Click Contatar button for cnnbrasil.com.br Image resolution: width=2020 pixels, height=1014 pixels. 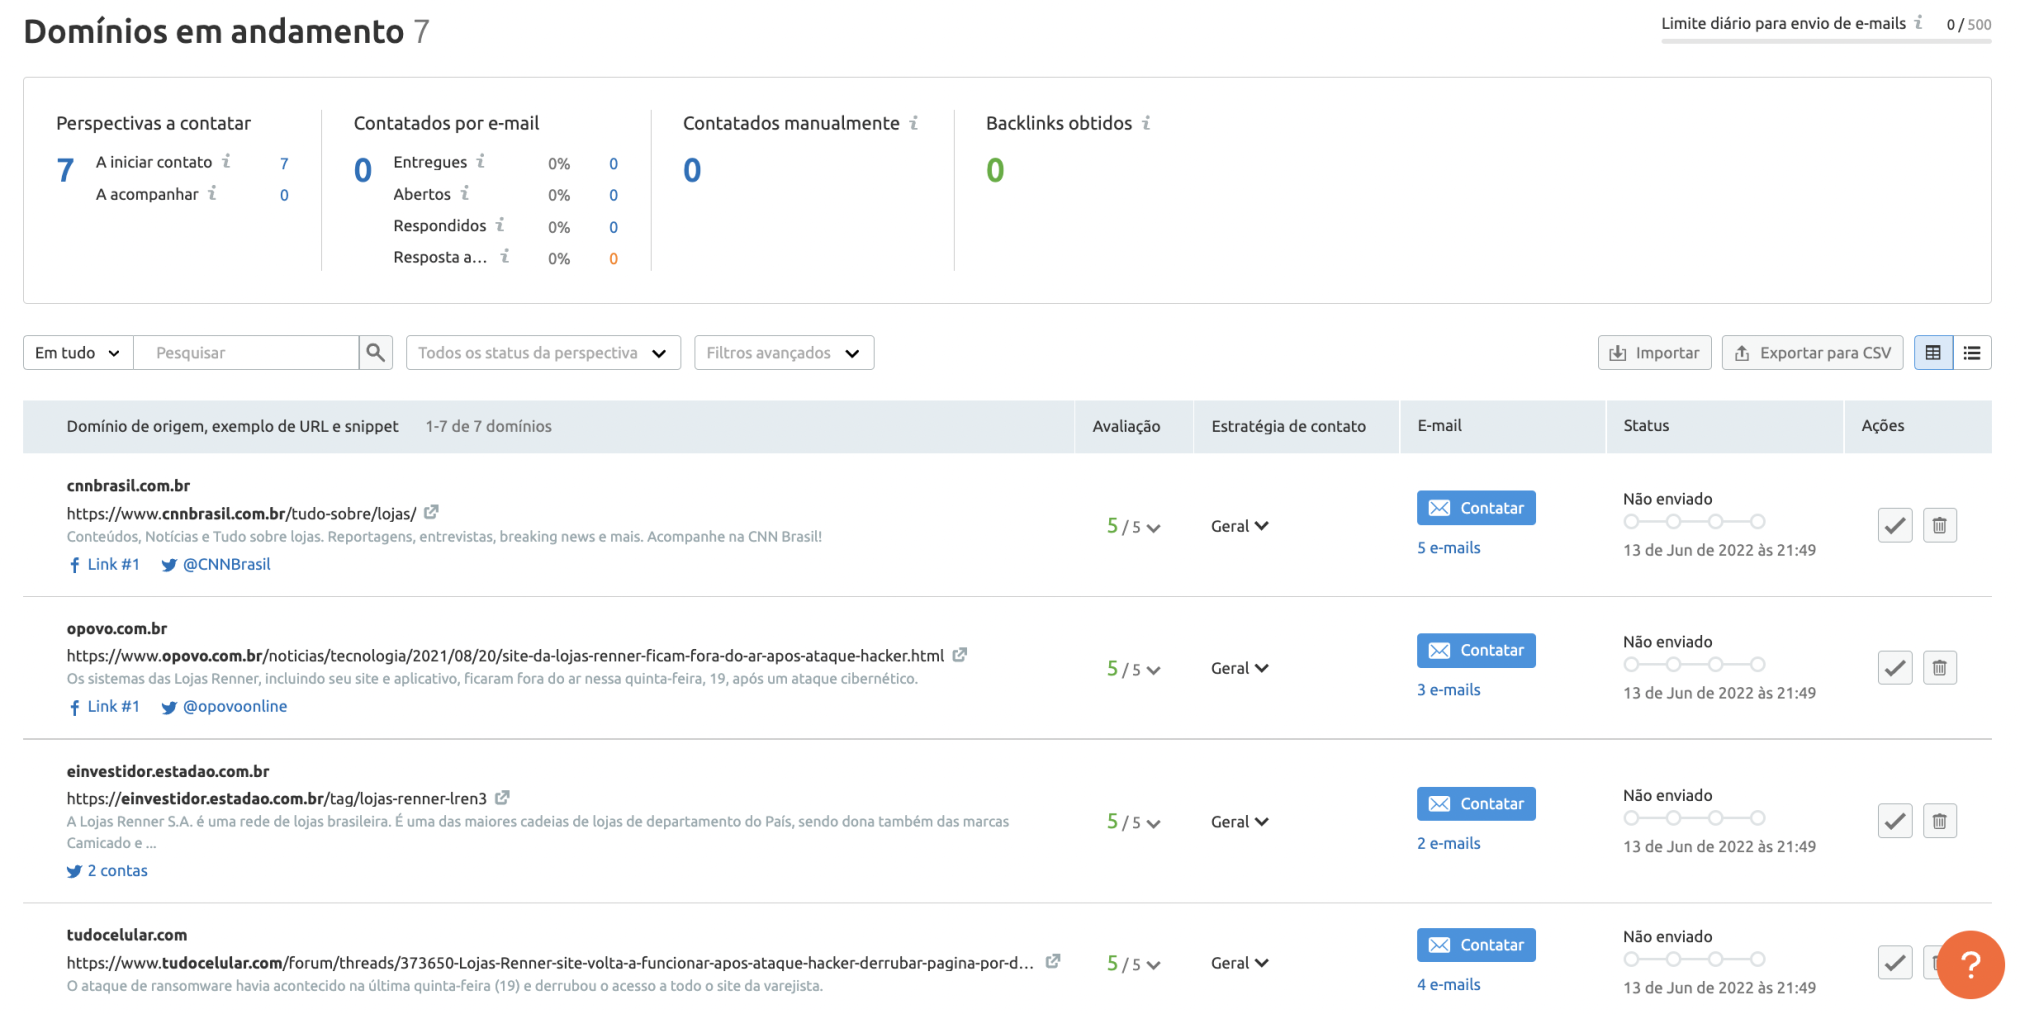[1476, 508]
